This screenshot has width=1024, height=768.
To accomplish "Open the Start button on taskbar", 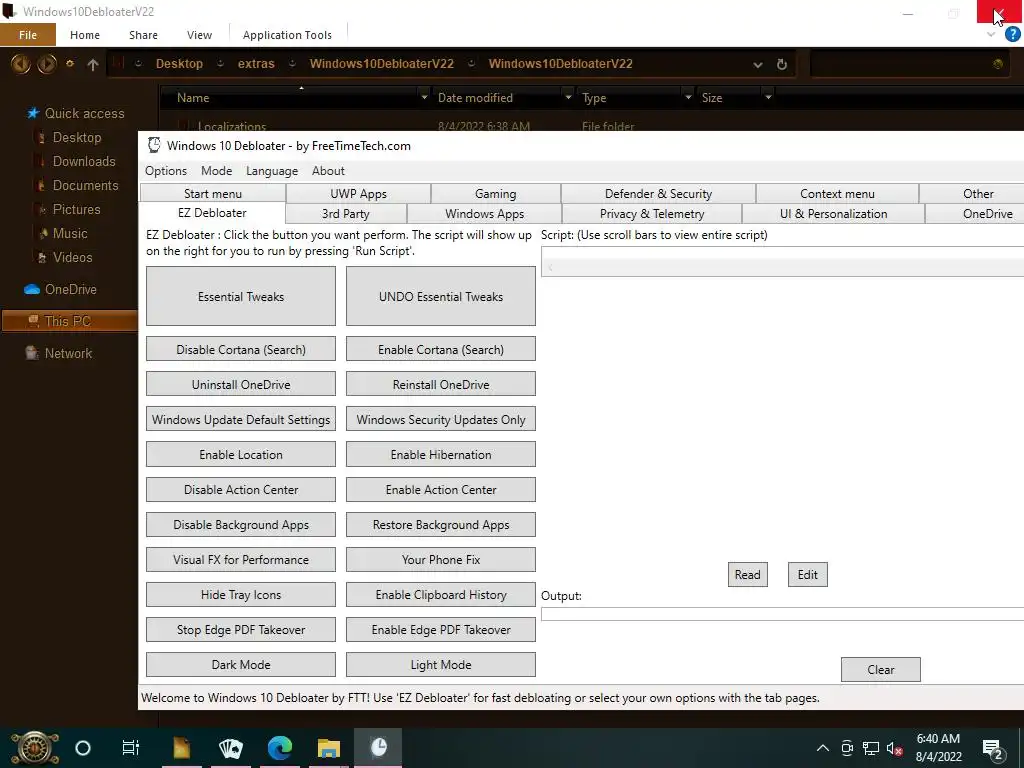I will coord(34,748).
